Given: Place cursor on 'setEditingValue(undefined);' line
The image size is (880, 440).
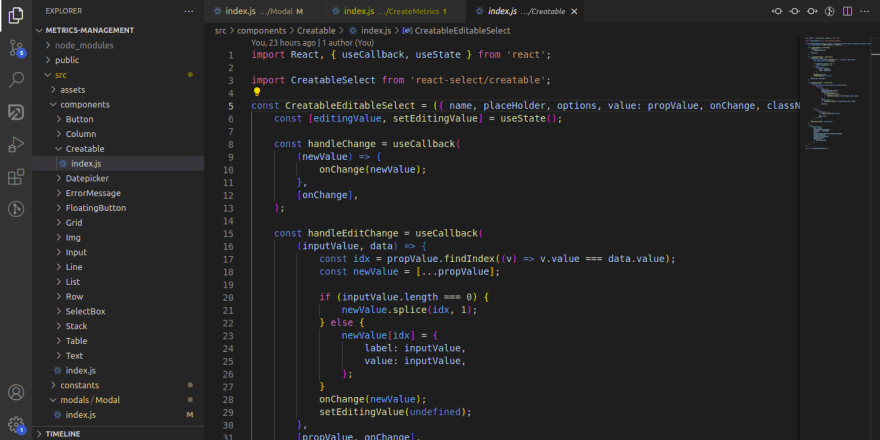Looking at the screenshot, I should tap(395, 412).
